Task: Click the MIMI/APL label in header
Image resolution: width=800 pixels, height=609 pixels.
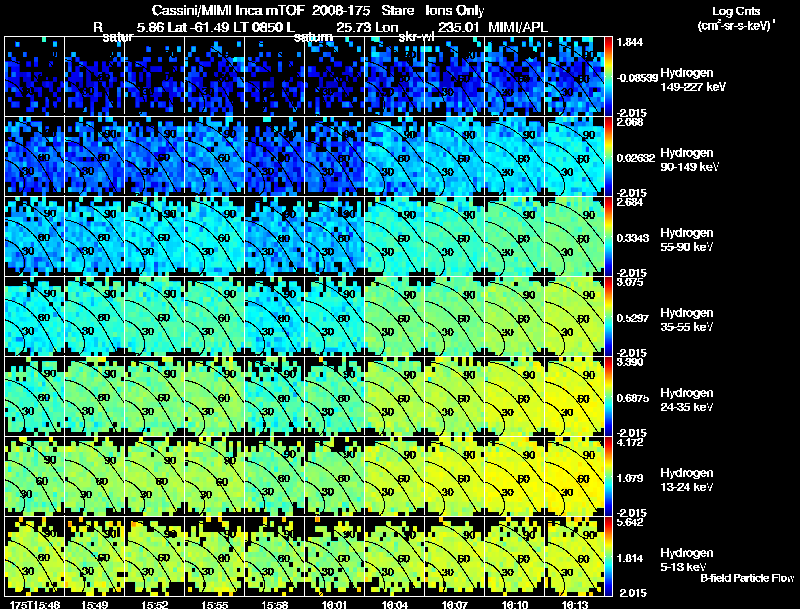Action: click(518, 27)
